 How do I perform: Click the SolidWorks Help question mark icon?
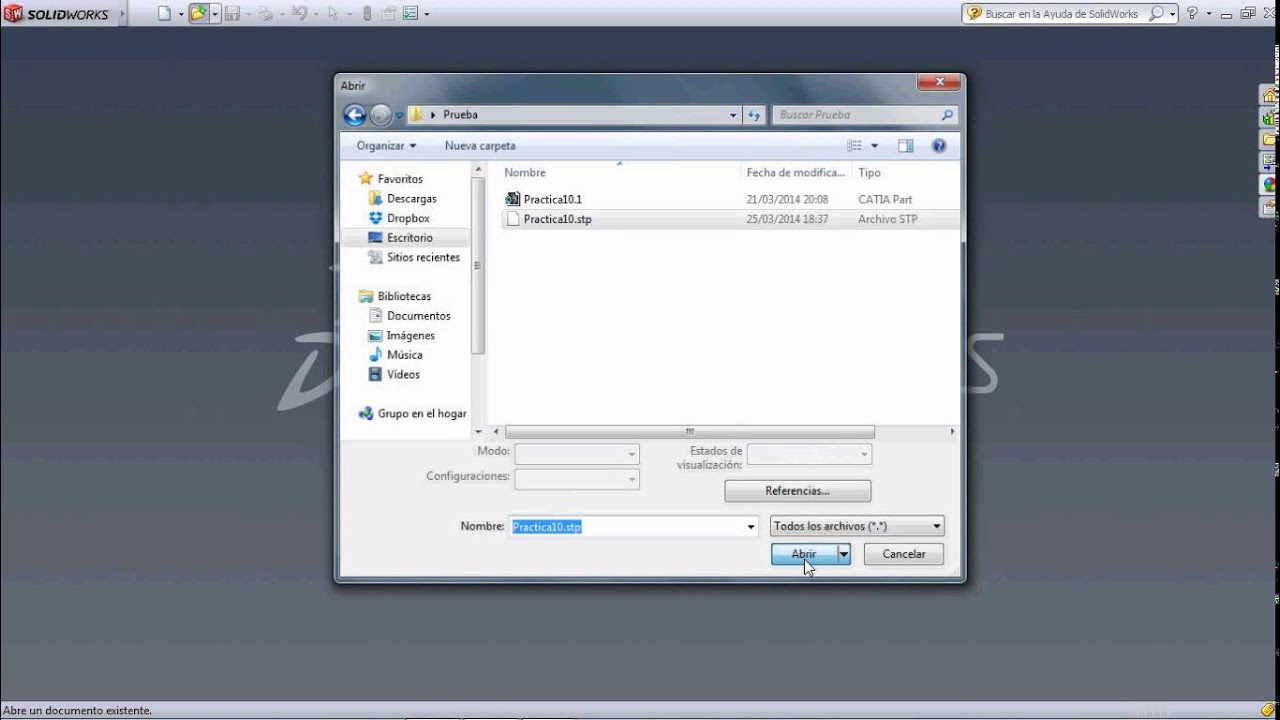click(x=1192, y=14)
